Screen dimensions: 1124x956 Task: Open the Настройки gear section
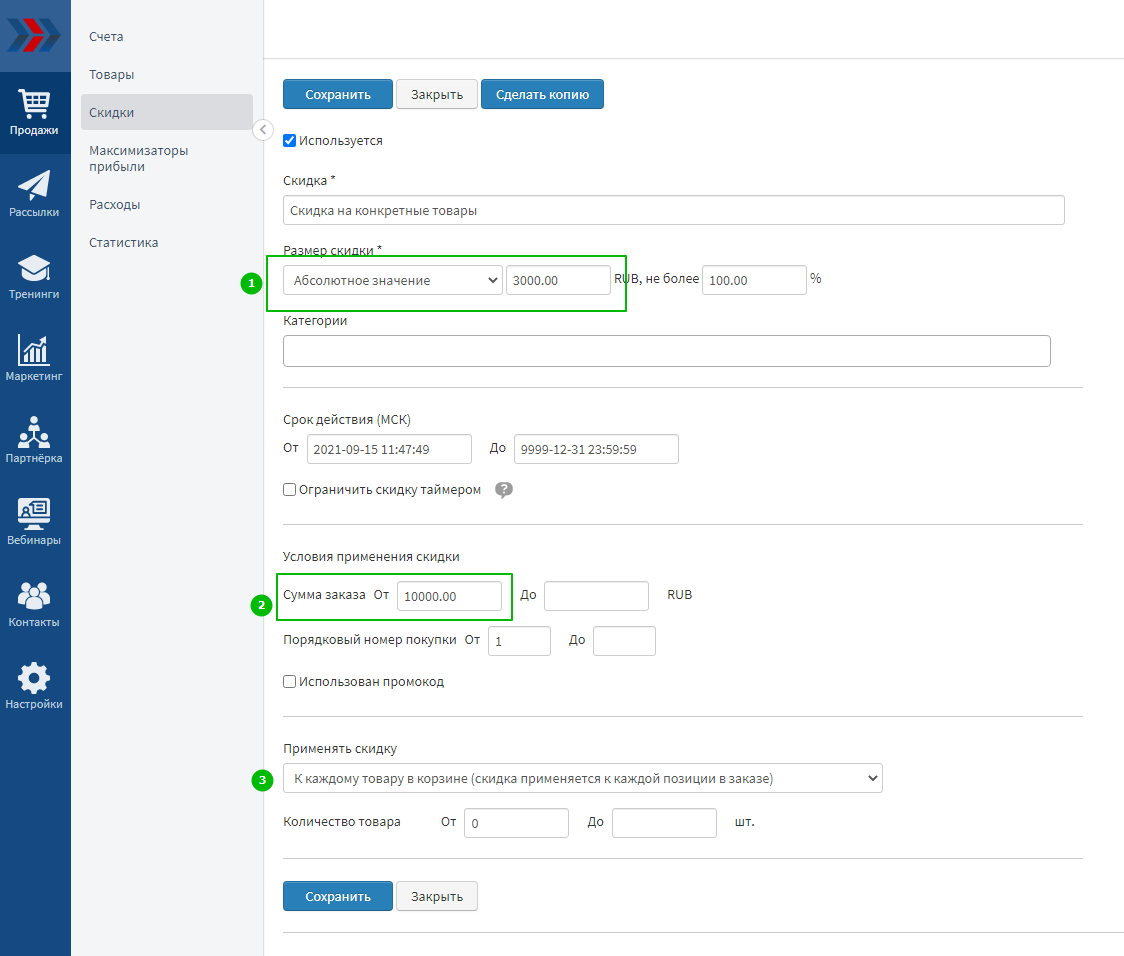click(x=34, y=686)
